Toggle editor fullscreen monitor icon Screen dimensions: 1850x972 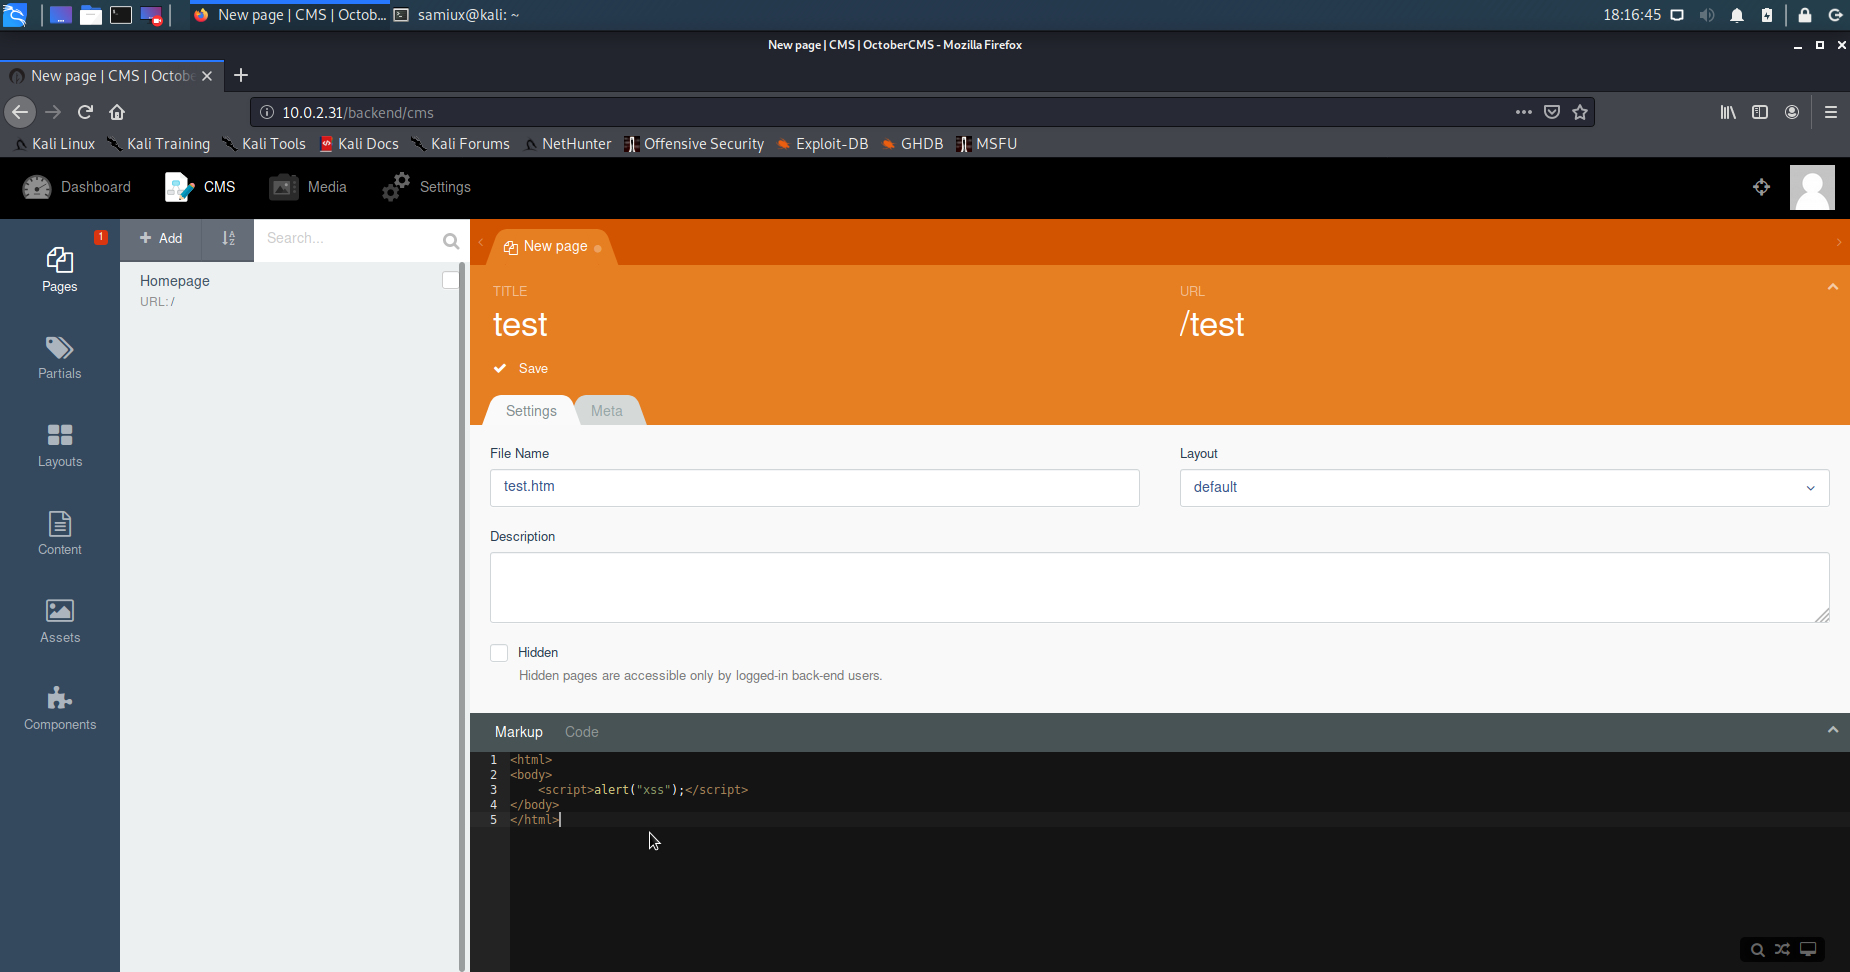tap(1808, 949)
